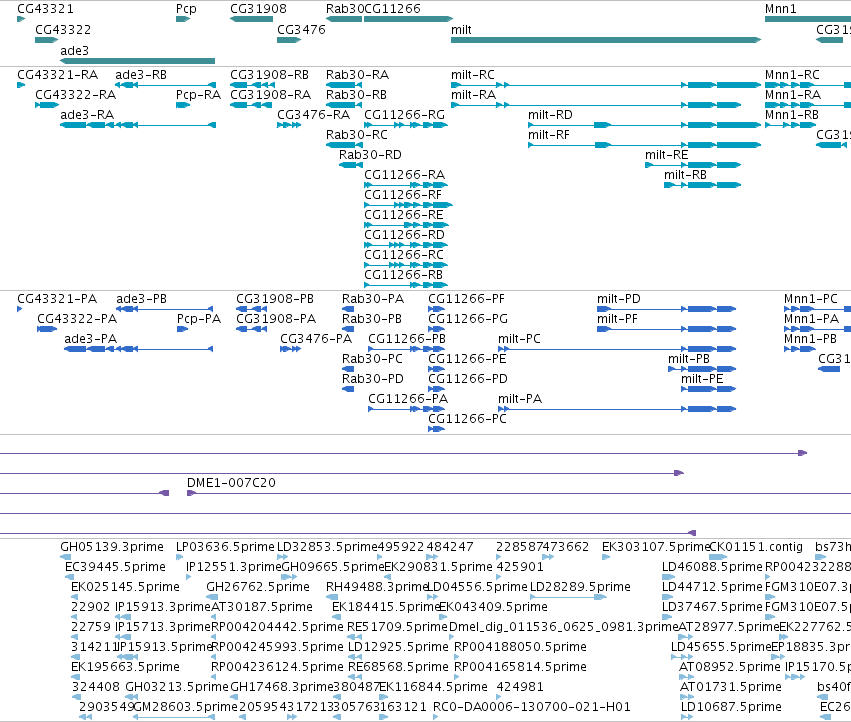Click transcript milt-RA label

pos(473,95)
